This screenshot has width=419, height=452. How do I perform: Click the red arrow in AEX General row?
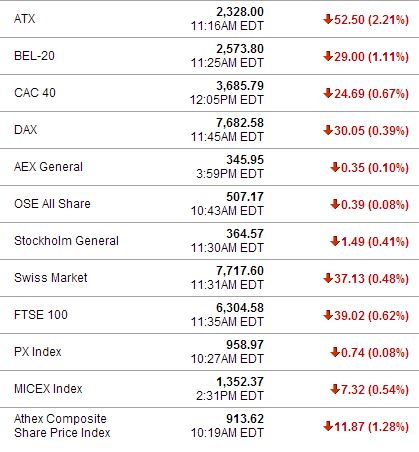(x=335, y=167)
